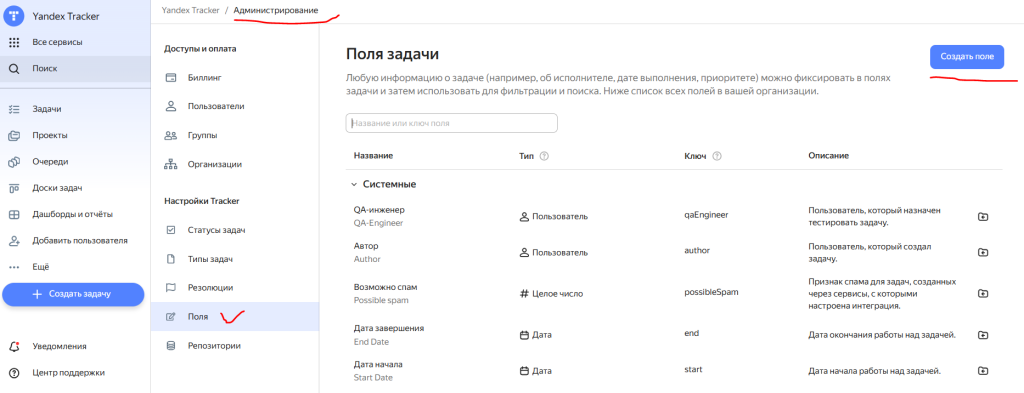
Task: Click the Ещё three-dots icon
Action: click(14, 267)
